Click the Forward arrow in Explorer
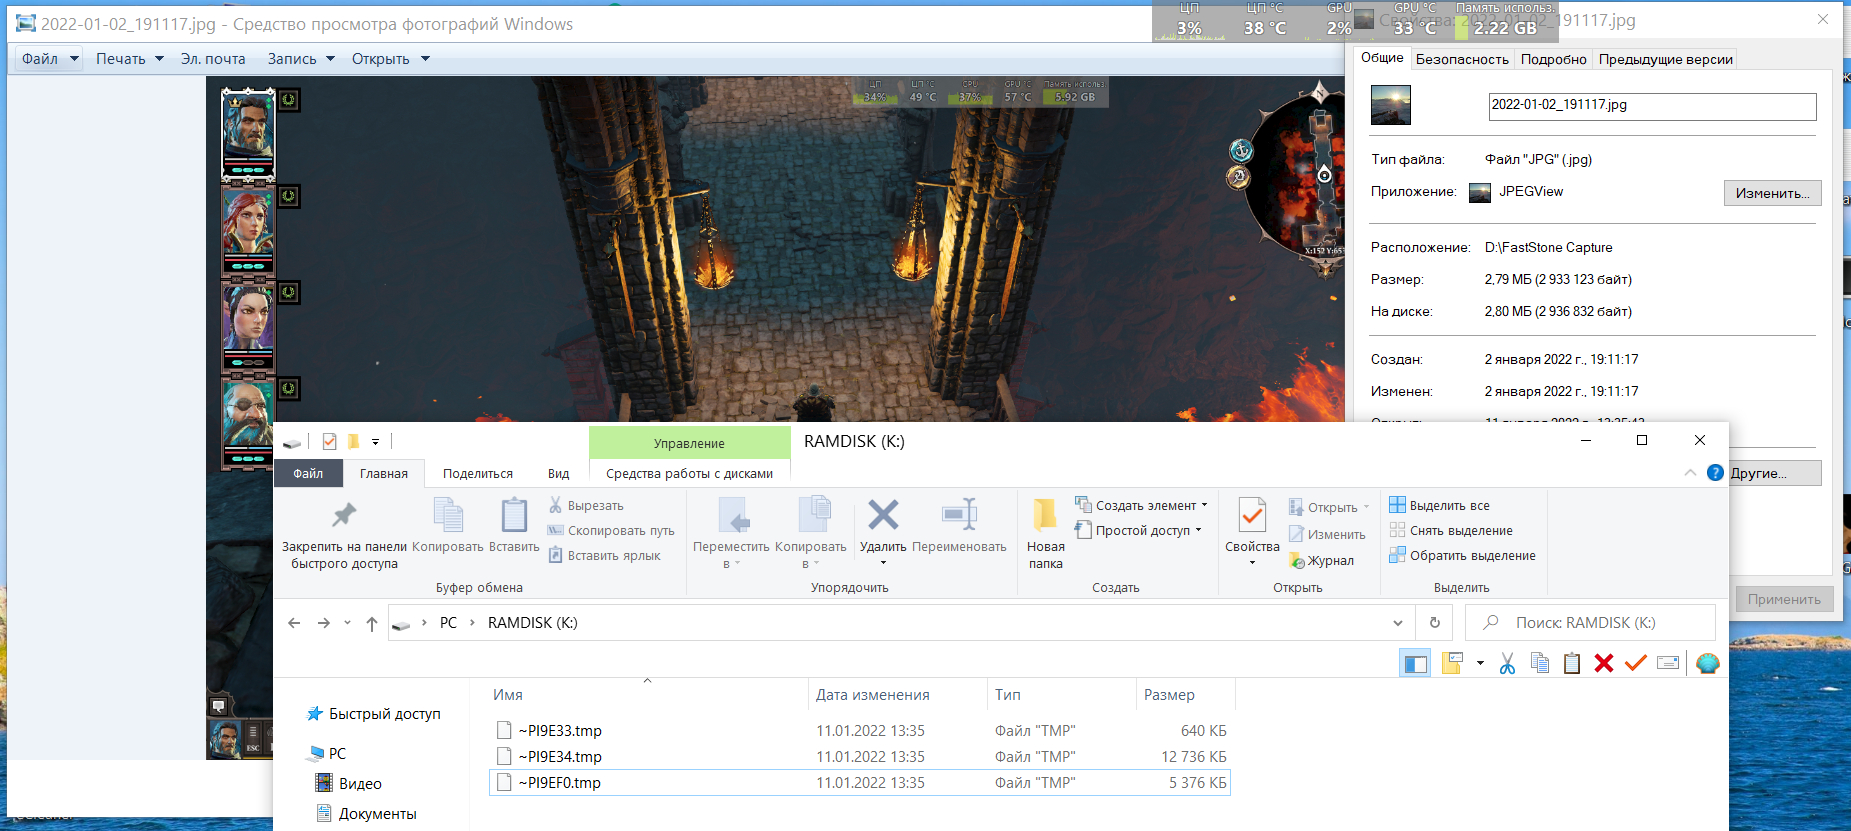1851x831 pixels. pos(324,623)
